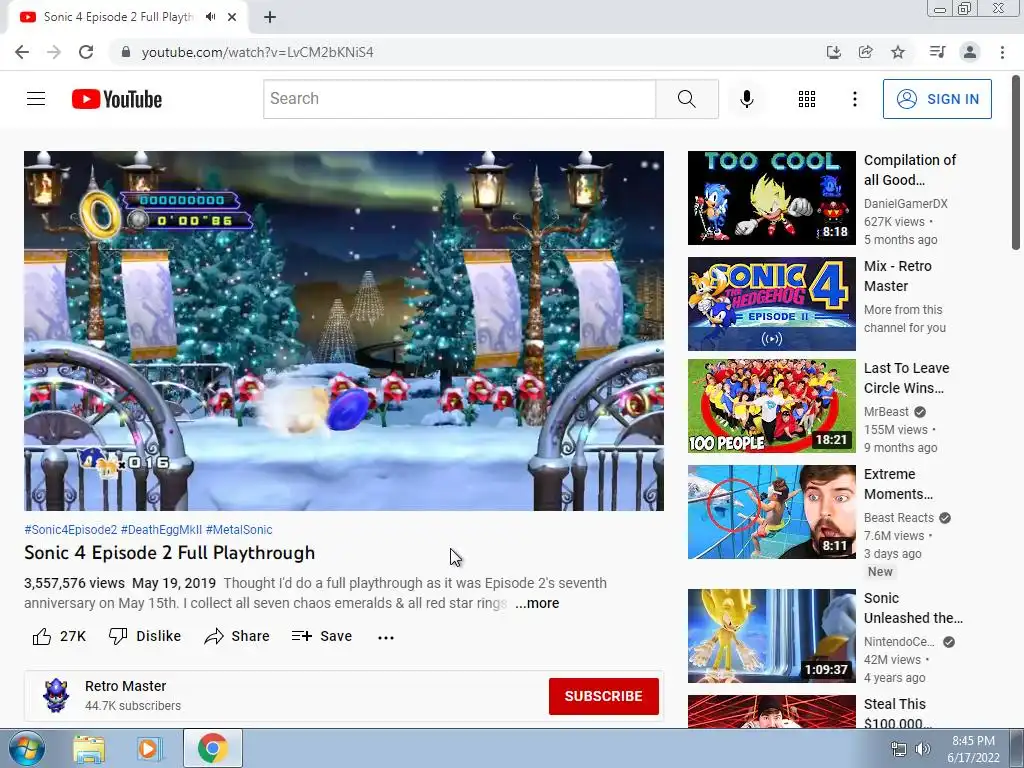Bookmark this page with star icon
Screen dimensions: 1024x768
[898, 52]
